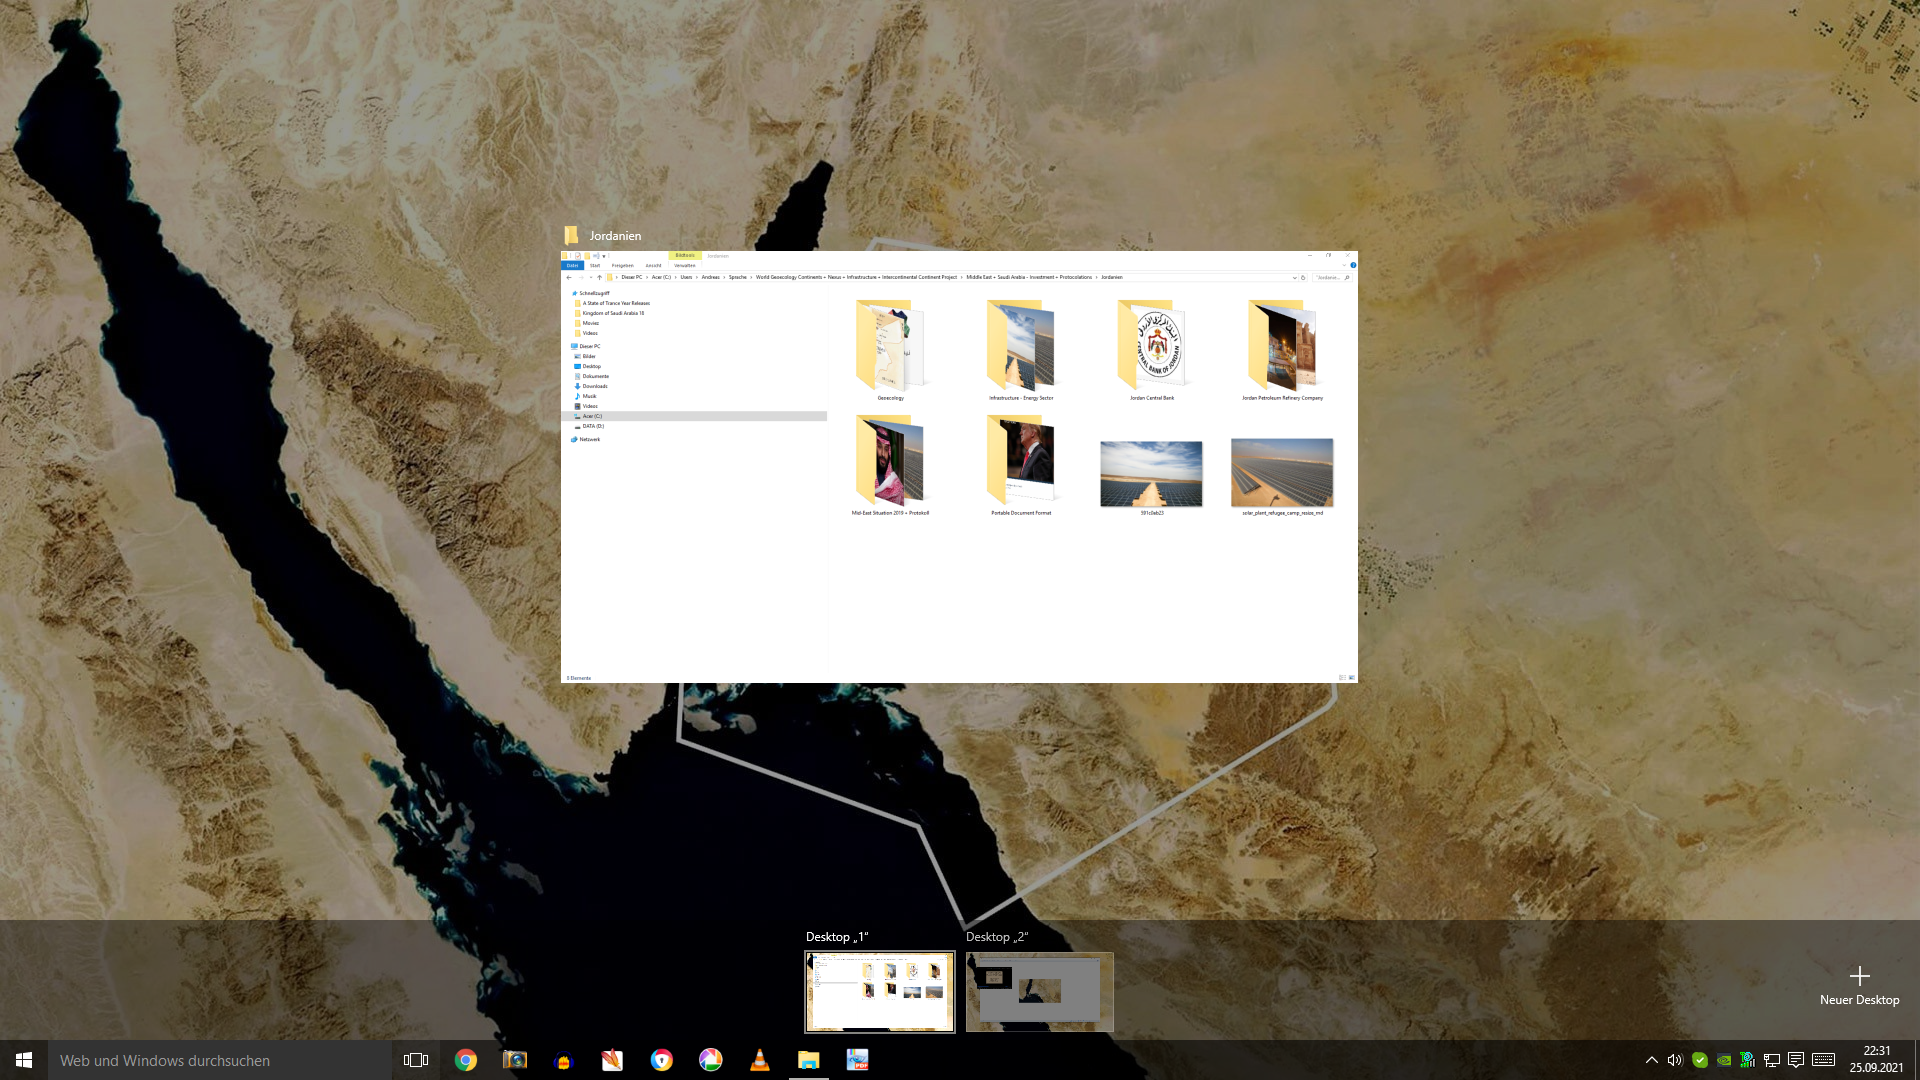Open the feather quill app on the taskbar
The width and height of the screenshot is (1920, 1080).
[x=612, y=1060]
